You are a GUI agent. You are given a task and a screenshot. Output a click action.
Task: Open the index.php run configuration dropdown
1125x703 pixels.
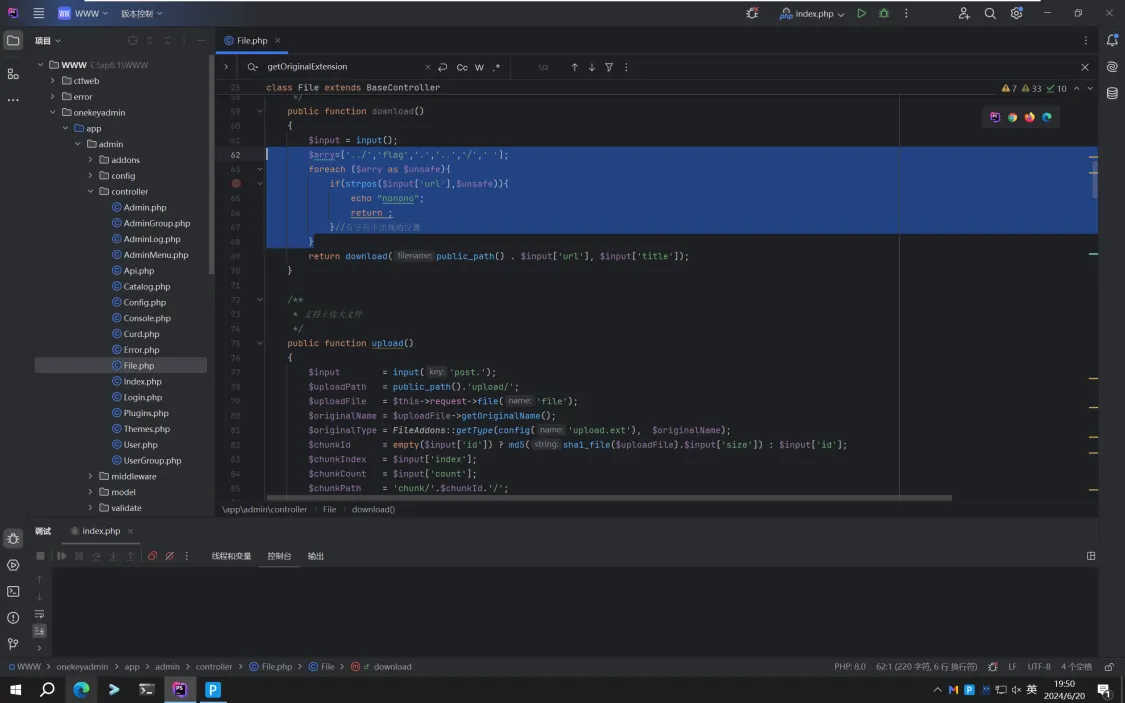click(812, 14)
